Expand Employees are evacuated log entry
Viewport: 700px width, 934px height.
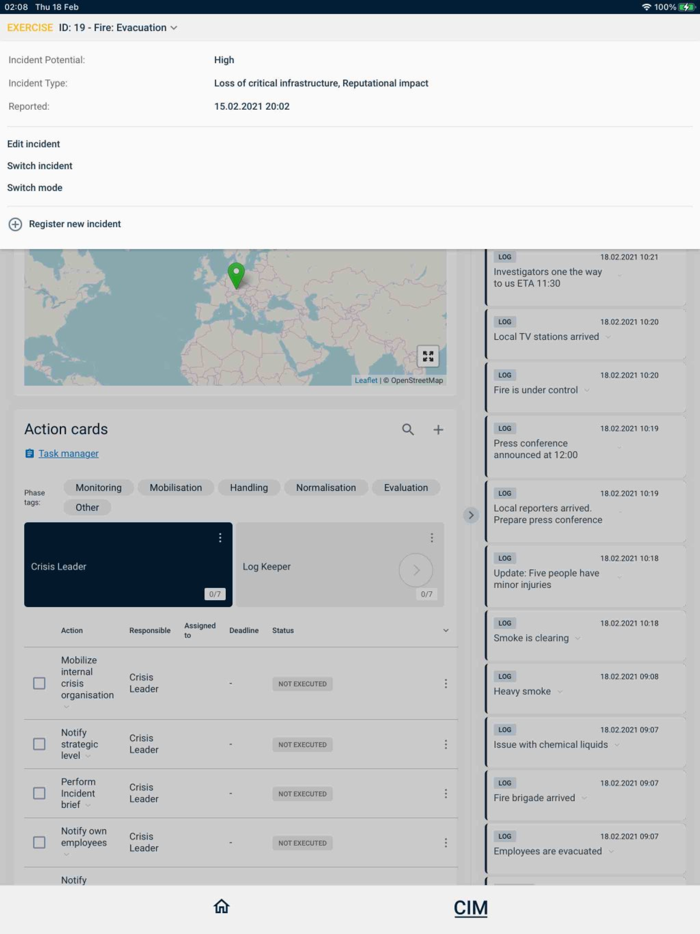click(x=611, y=852)
